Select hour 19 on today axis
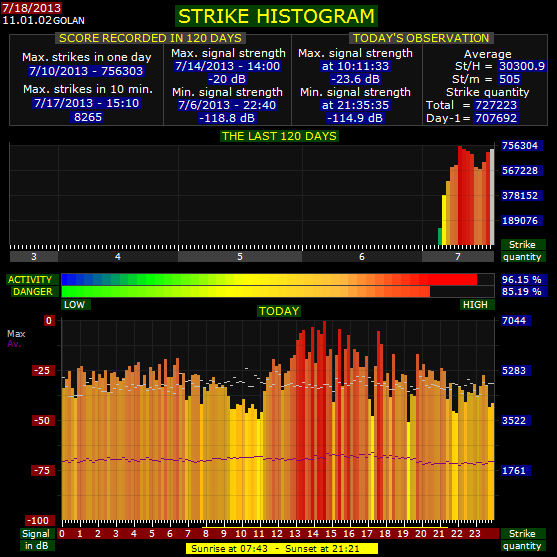The height and width of the screenshot is (557, 557). (403, 534)
